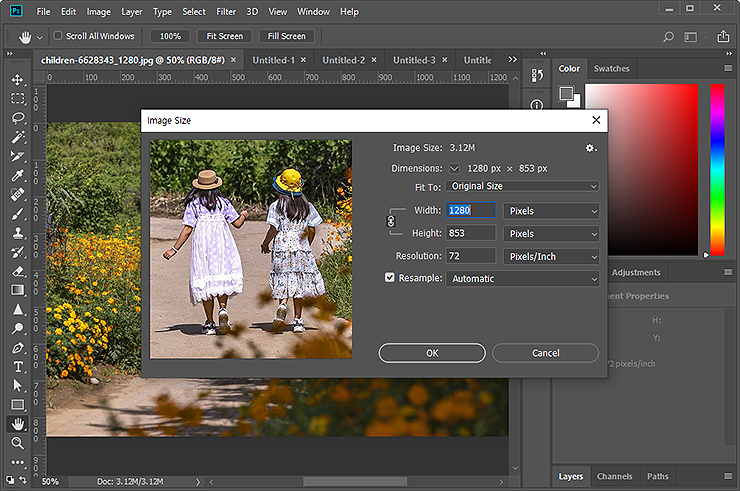The image size is (740, 491).
Task: Switch to the Channels tab
Action: pyautogui.click(x=615, y=476)
